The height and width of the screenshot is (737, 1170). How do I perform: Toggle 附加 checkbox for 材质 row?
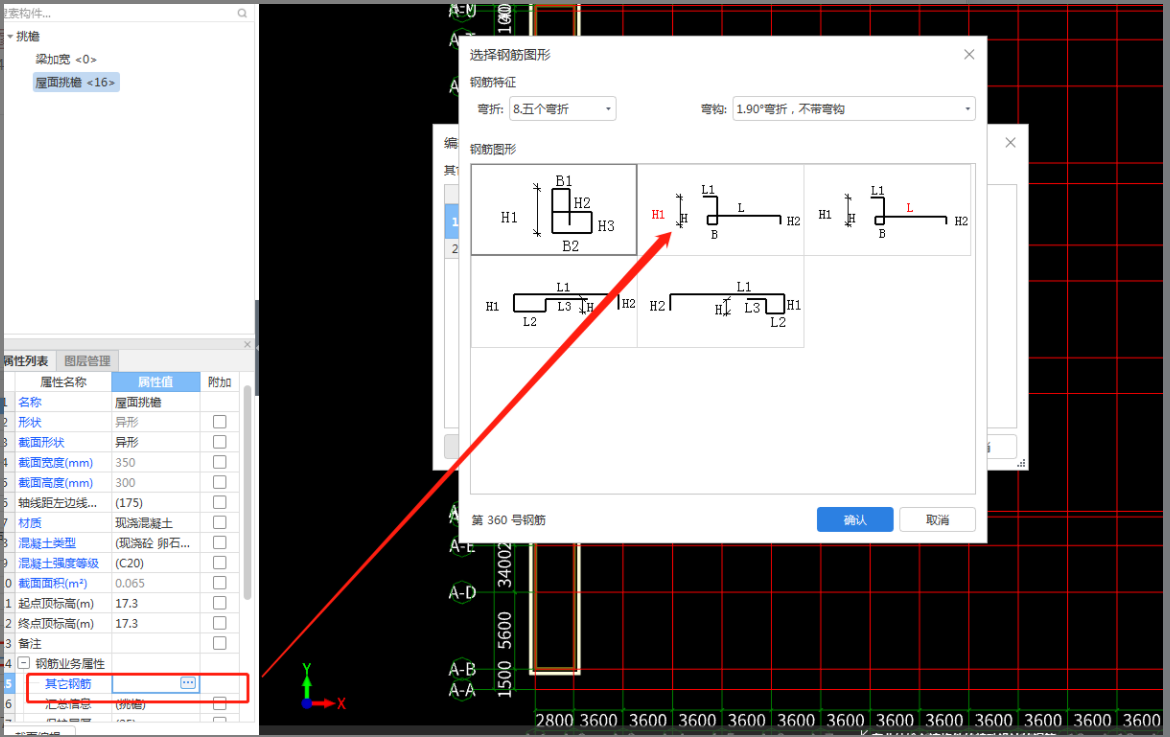(x=219, y=522)
